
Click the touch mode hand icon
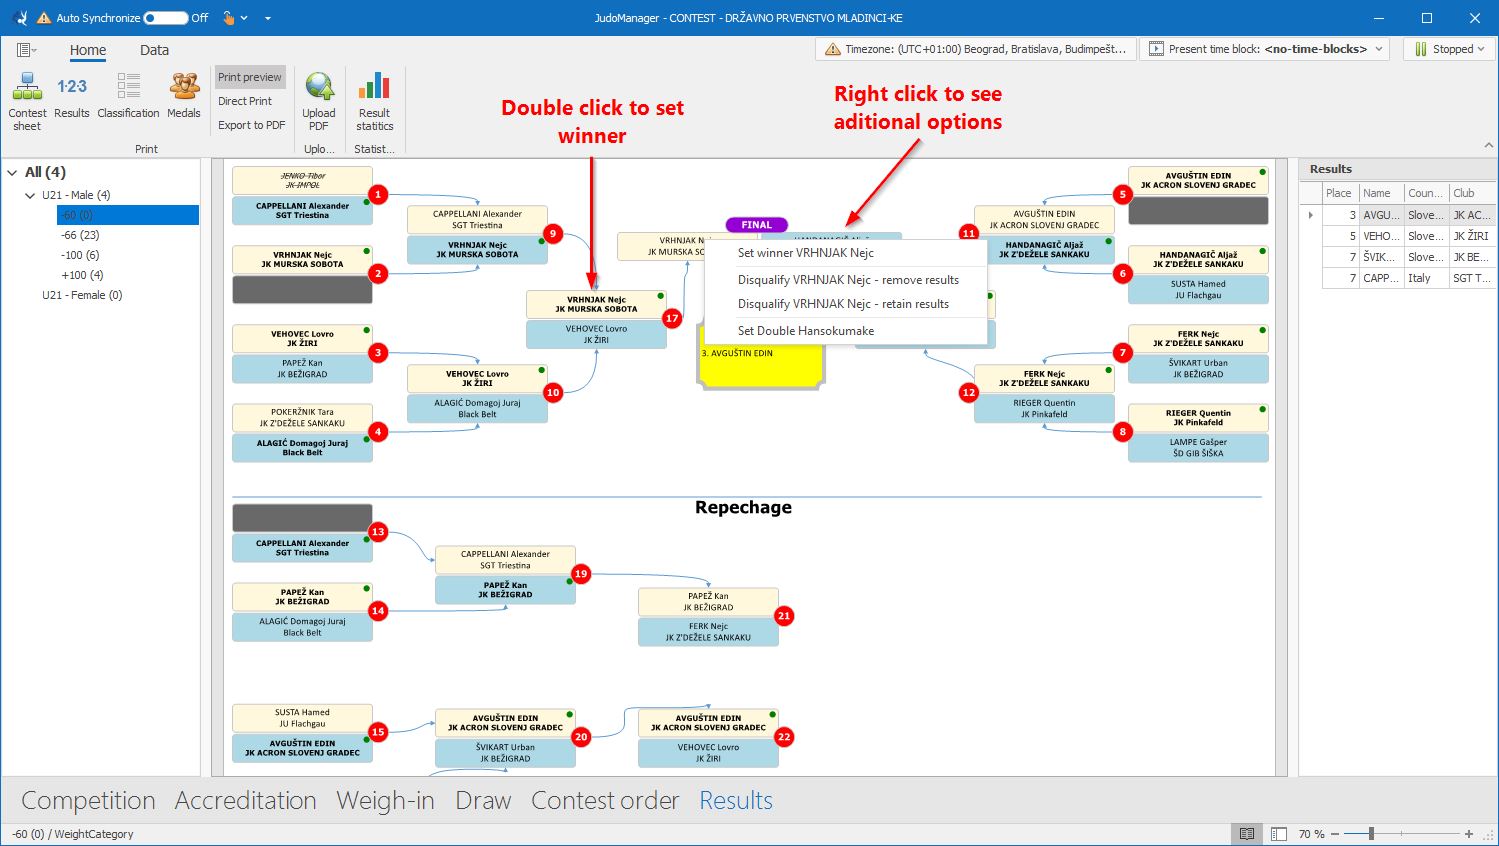coord(229,18)
